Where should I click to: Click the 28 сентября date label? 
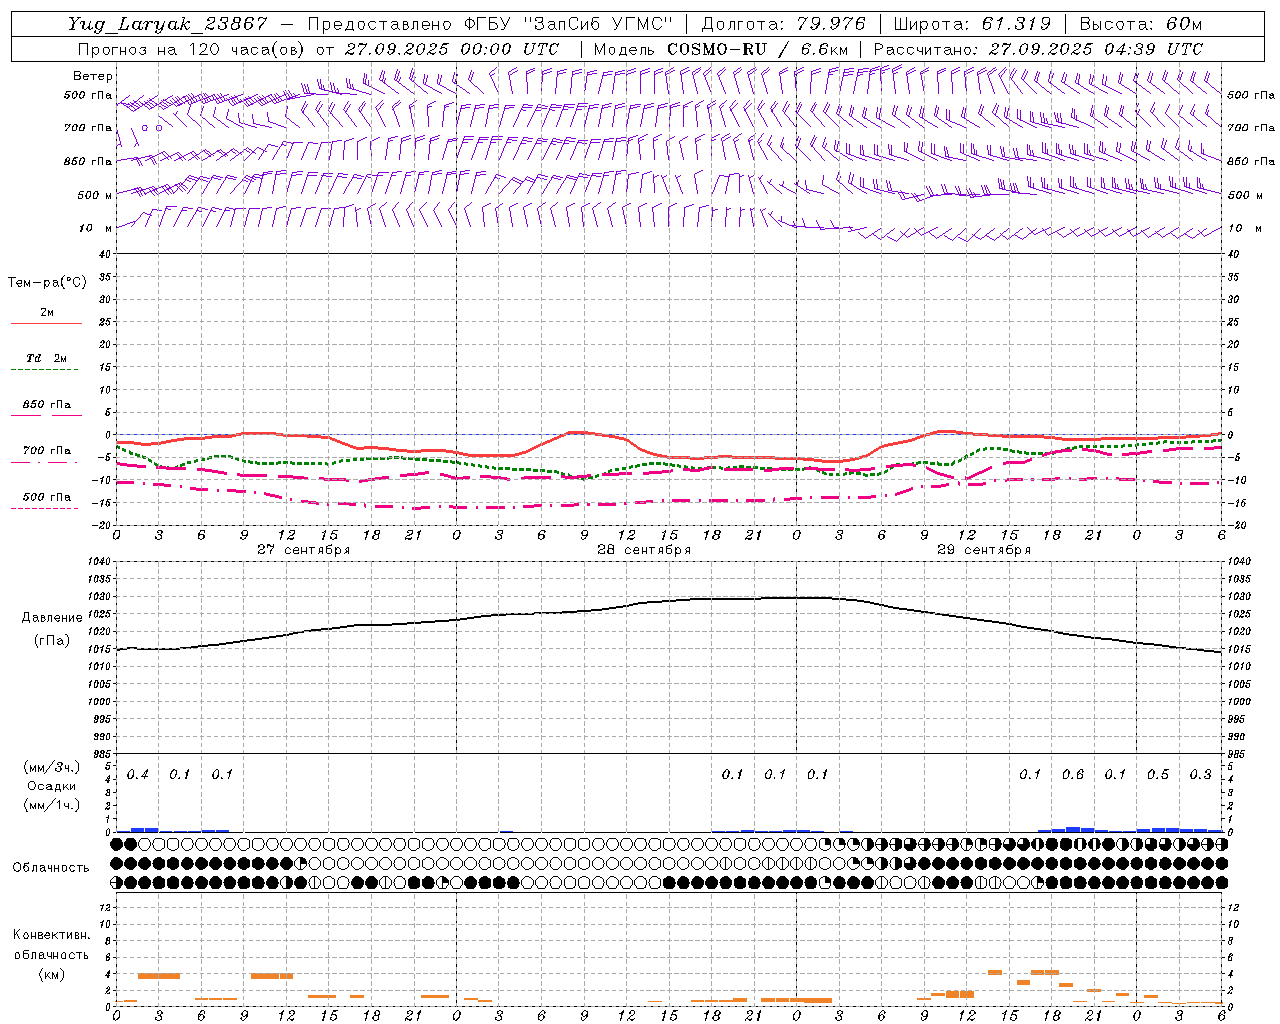point(643,550)
